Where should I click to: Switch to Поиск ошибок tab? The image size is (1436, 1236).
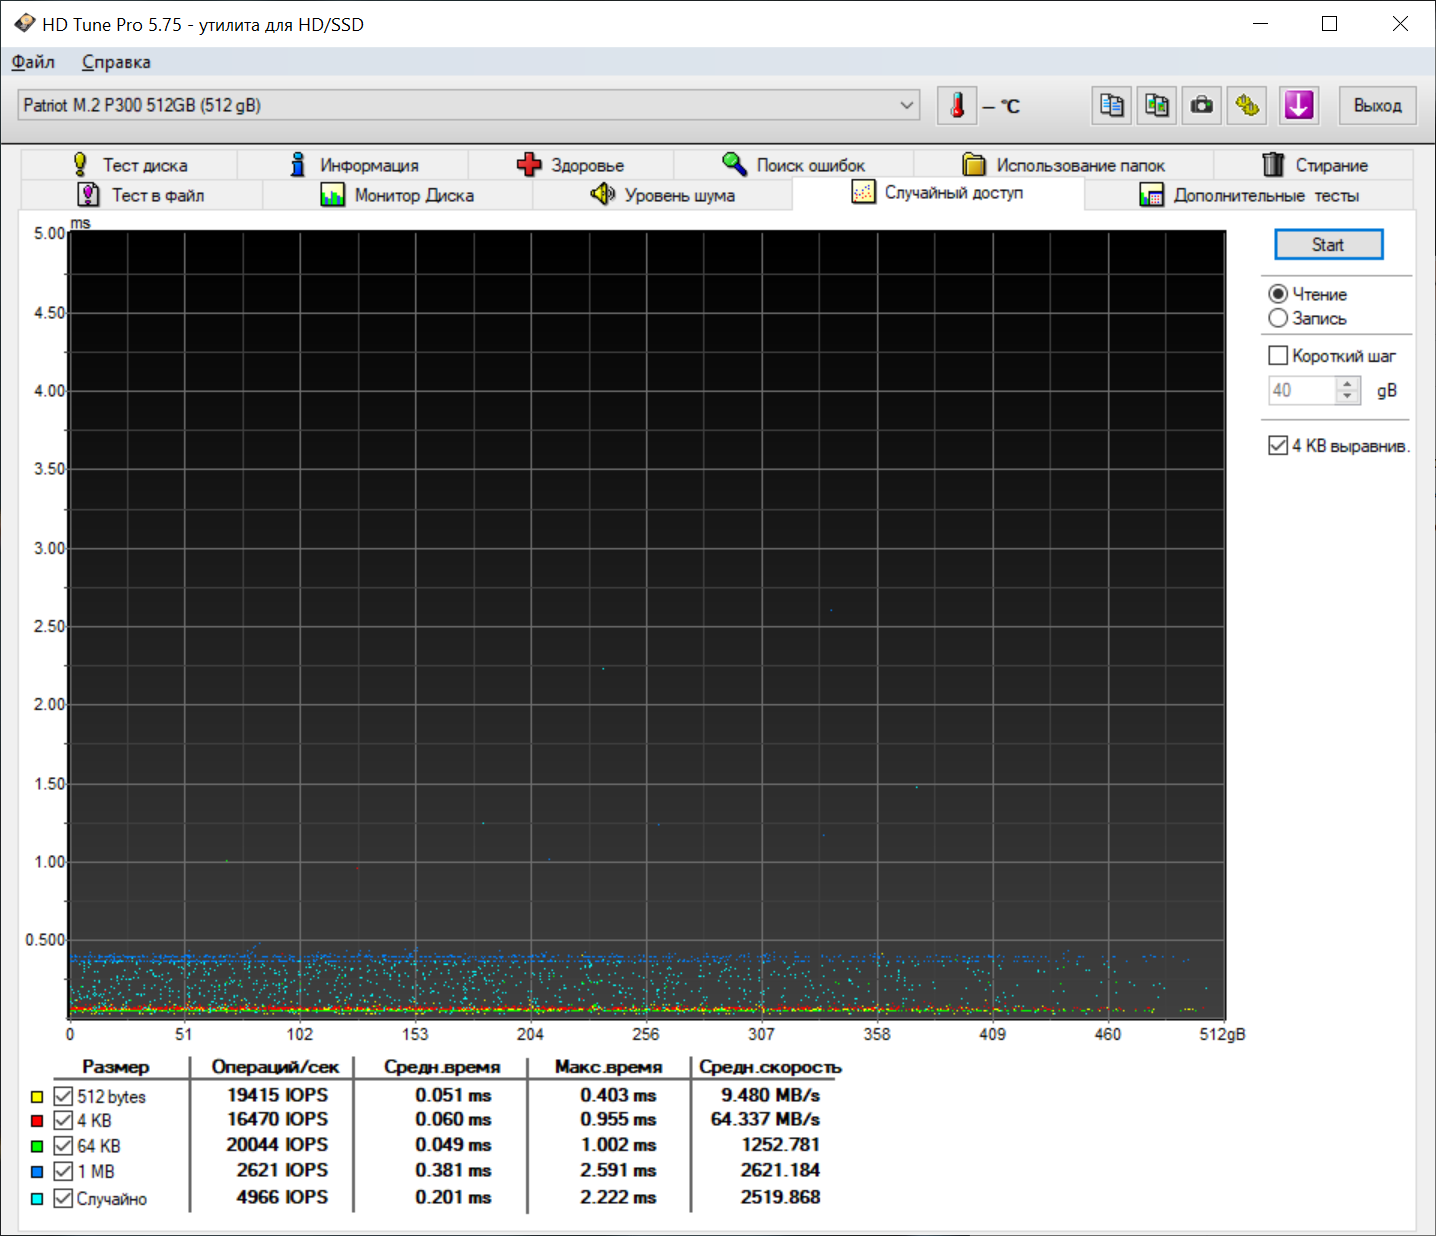[794, 165]
